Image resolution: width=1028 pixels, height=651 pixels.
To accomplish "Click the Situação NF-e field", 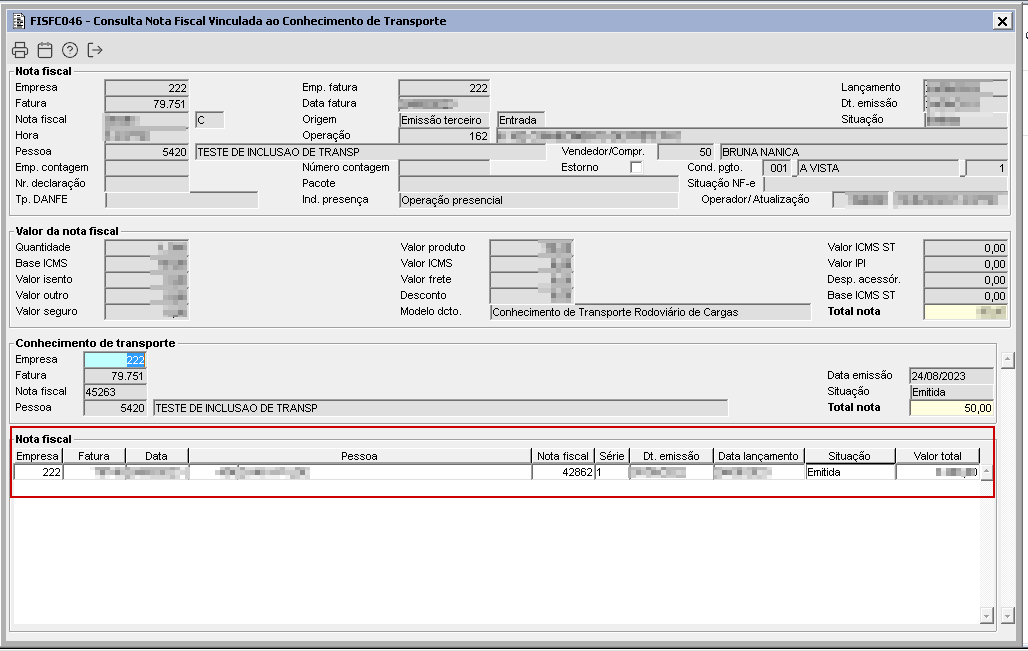I will point(885,184).
